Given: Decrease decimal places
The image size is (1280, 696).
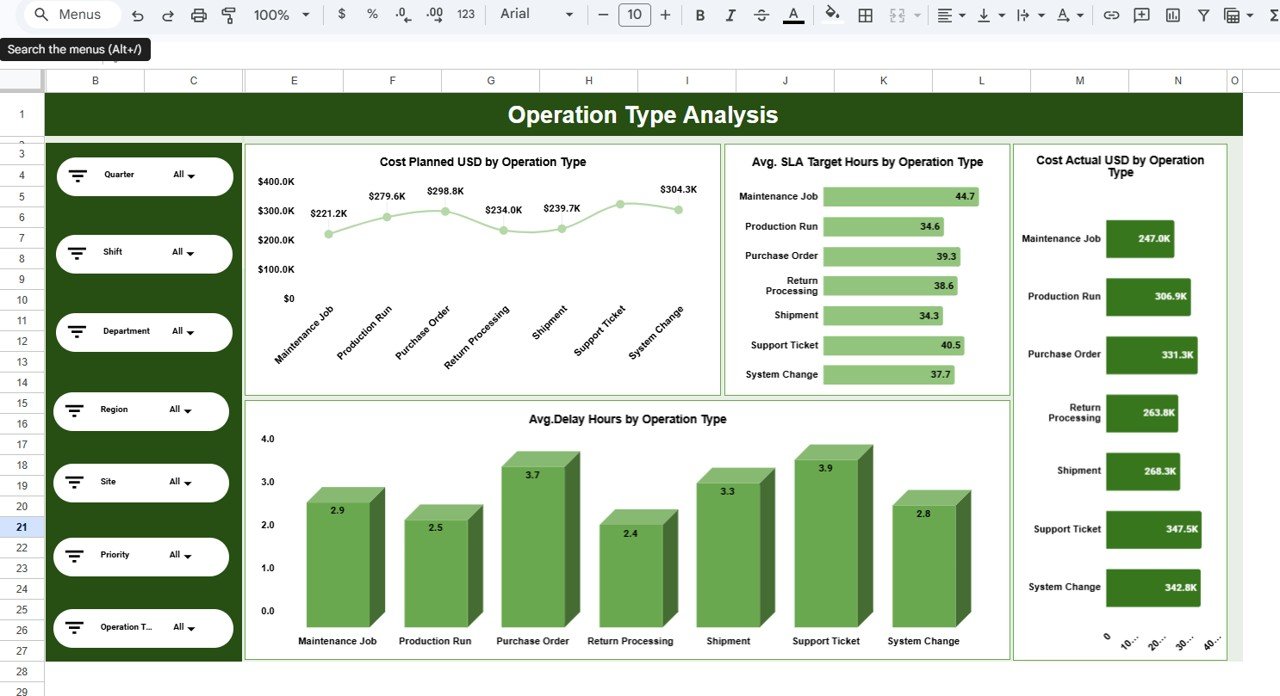Looking at the screenshot, I should click(402, 15).
